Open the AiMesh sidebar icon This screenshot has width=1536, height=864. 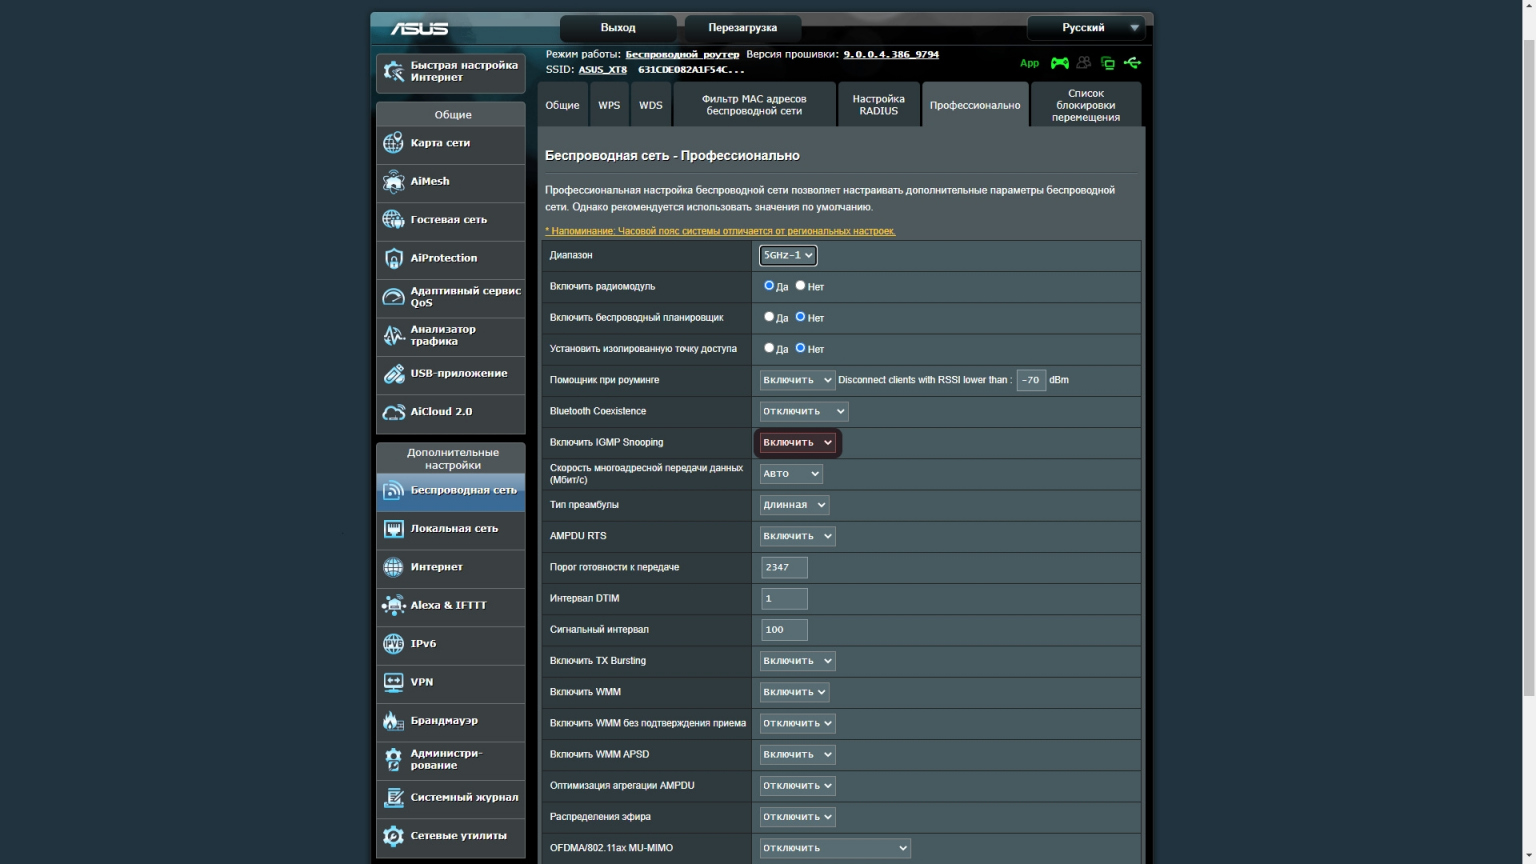[394, 181]
